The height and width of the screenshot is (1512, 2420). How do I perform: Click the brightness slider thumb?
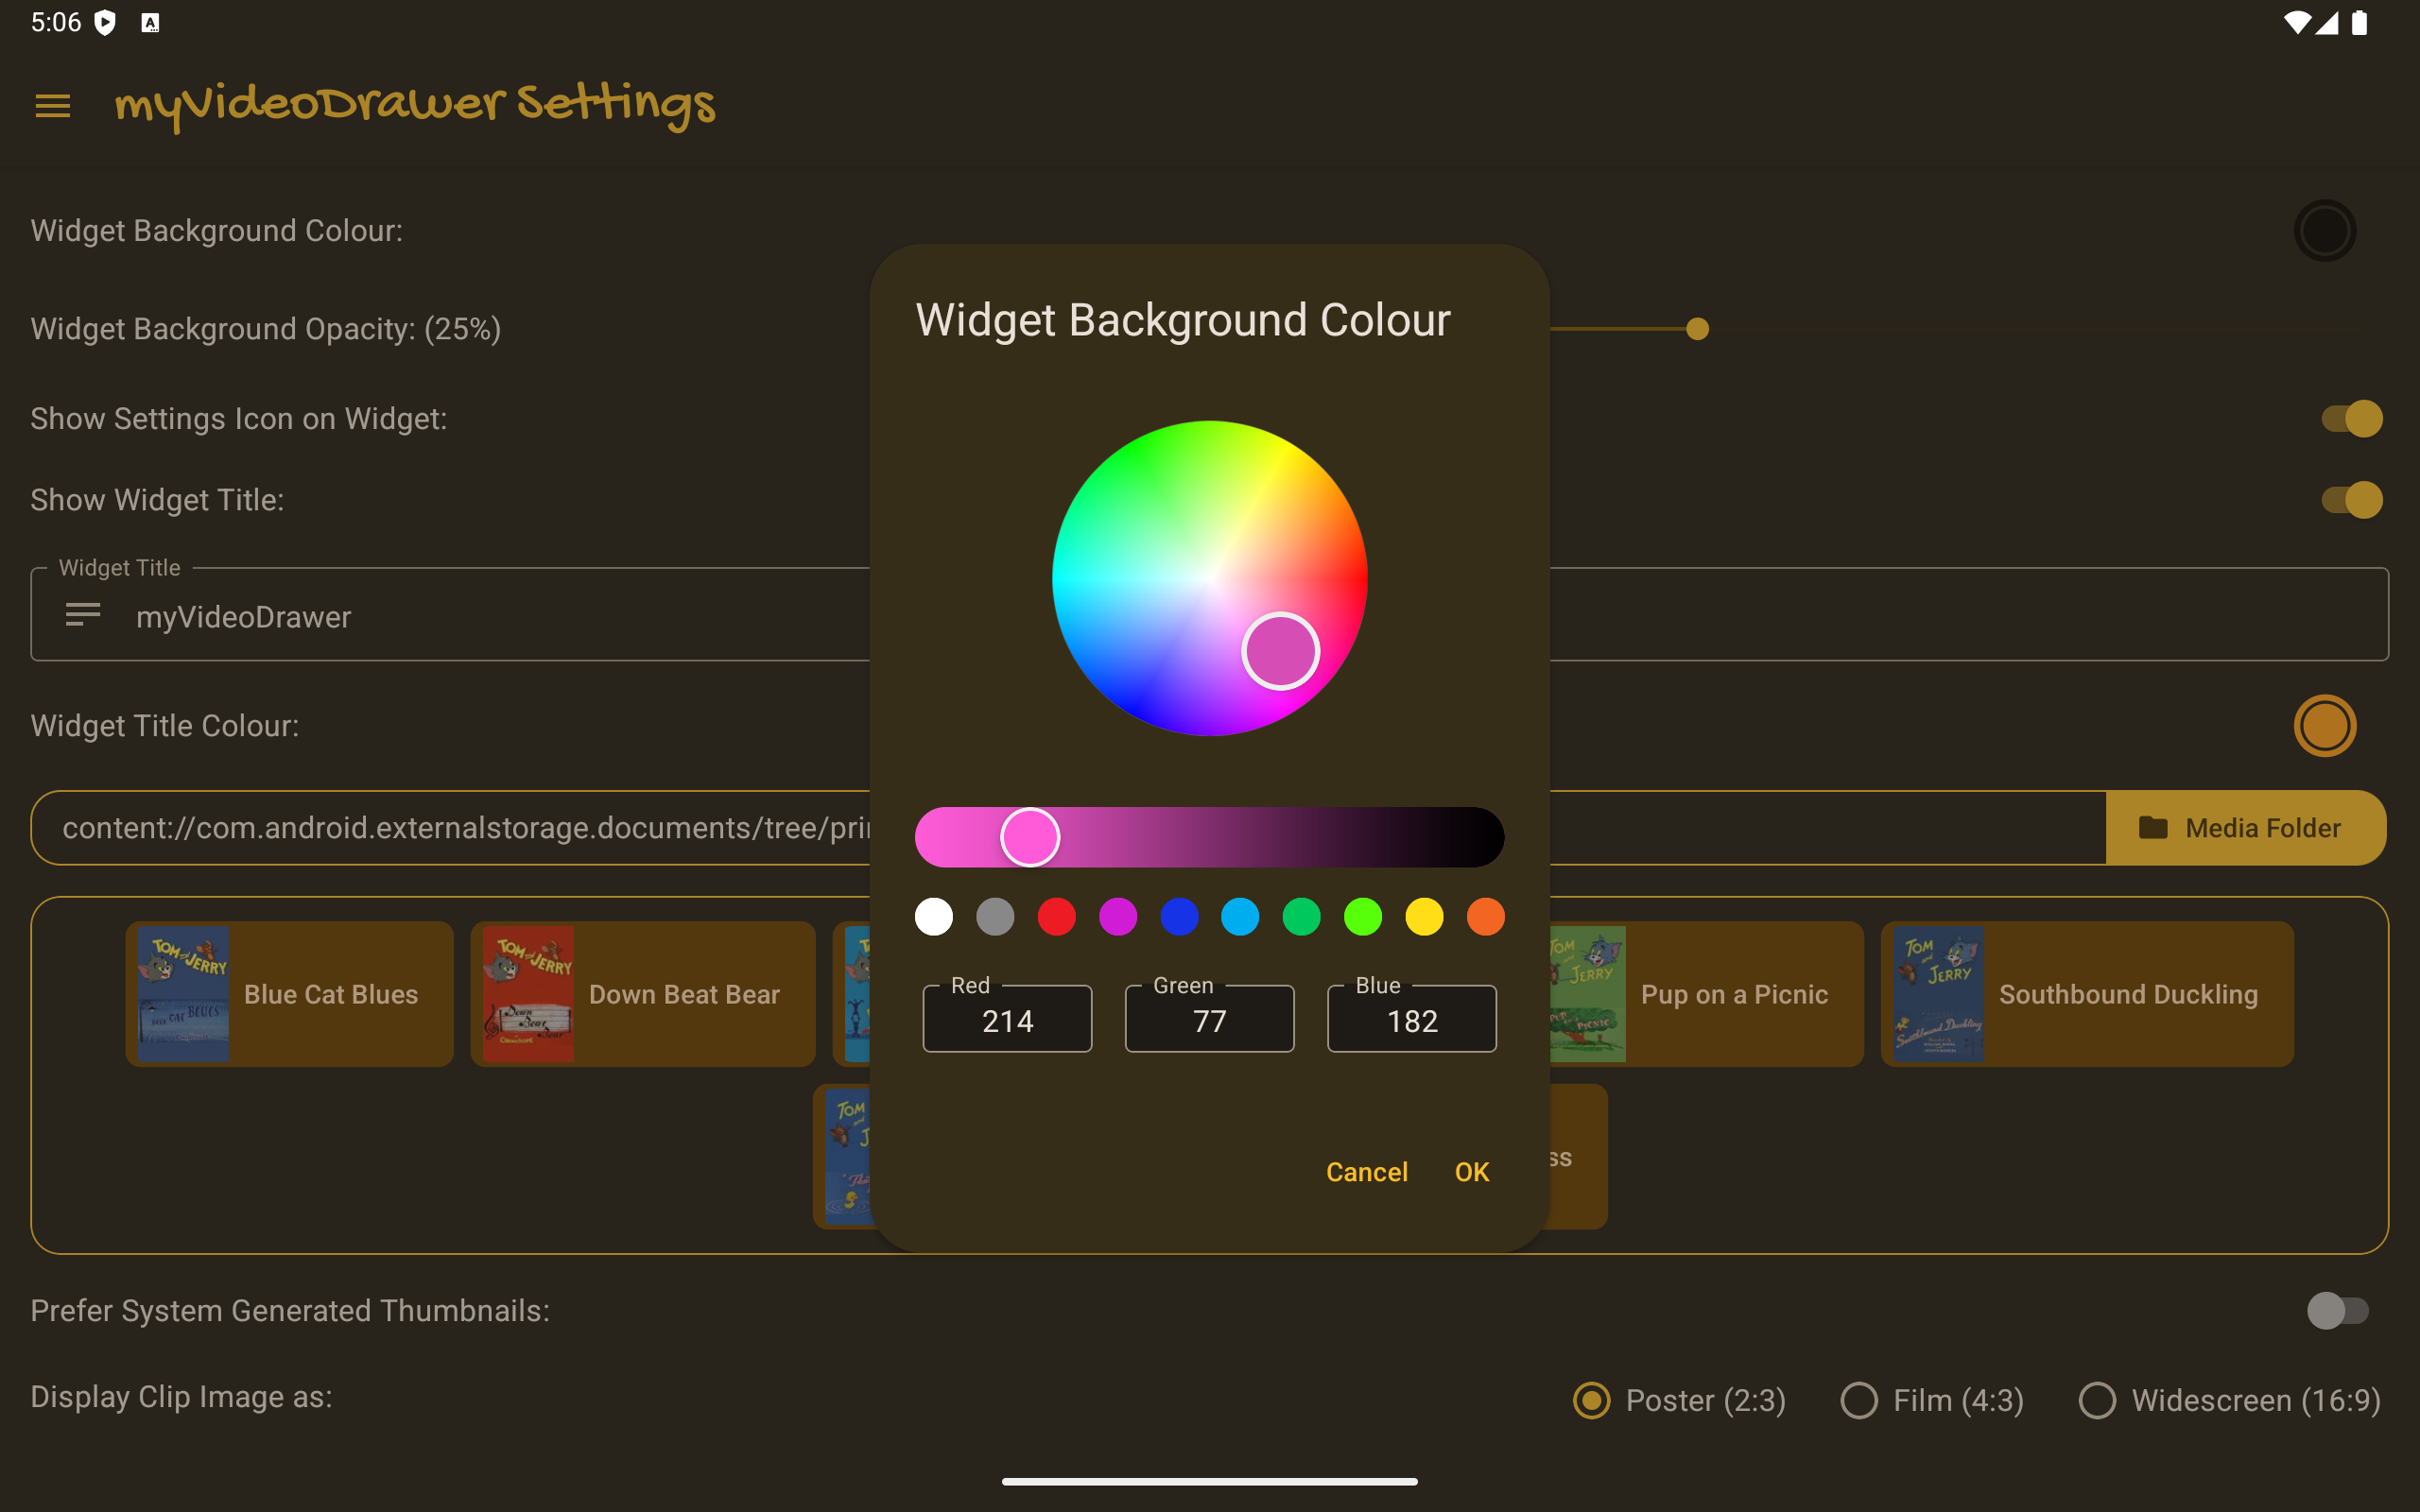pos(1030,837)
